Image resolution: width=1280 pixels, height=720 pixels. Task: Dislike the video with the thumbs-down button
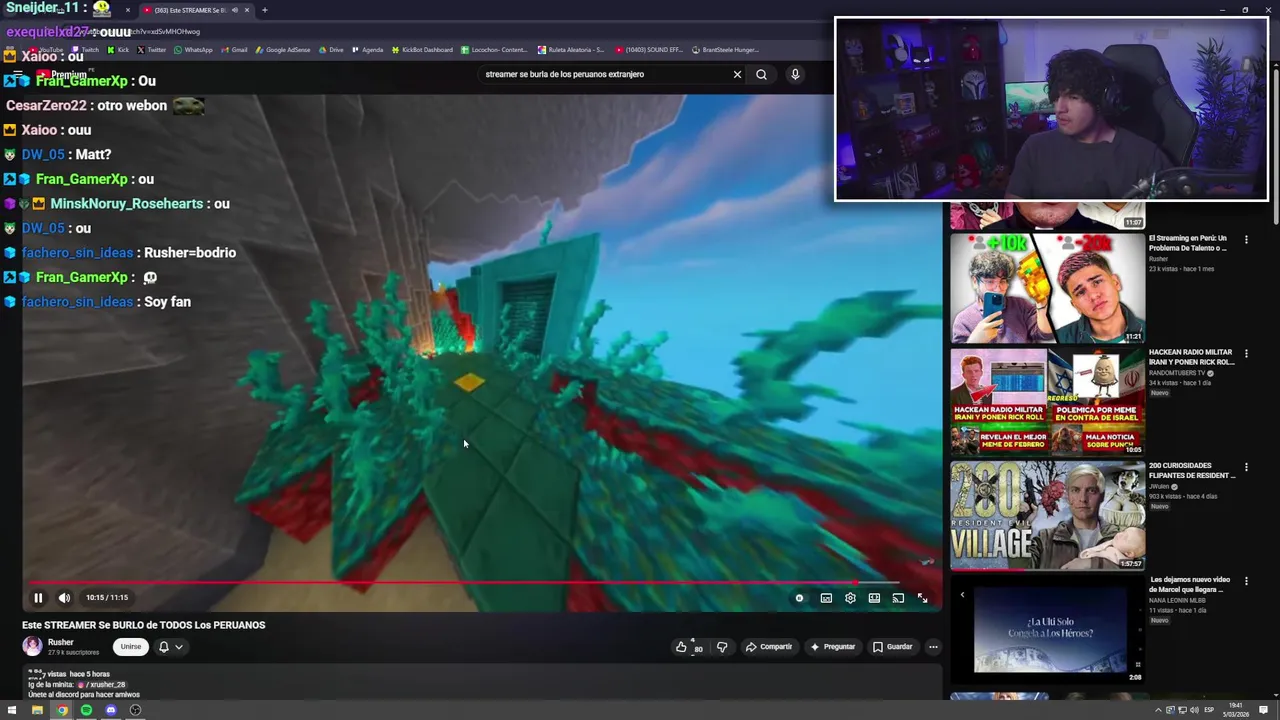coord(721,647)
